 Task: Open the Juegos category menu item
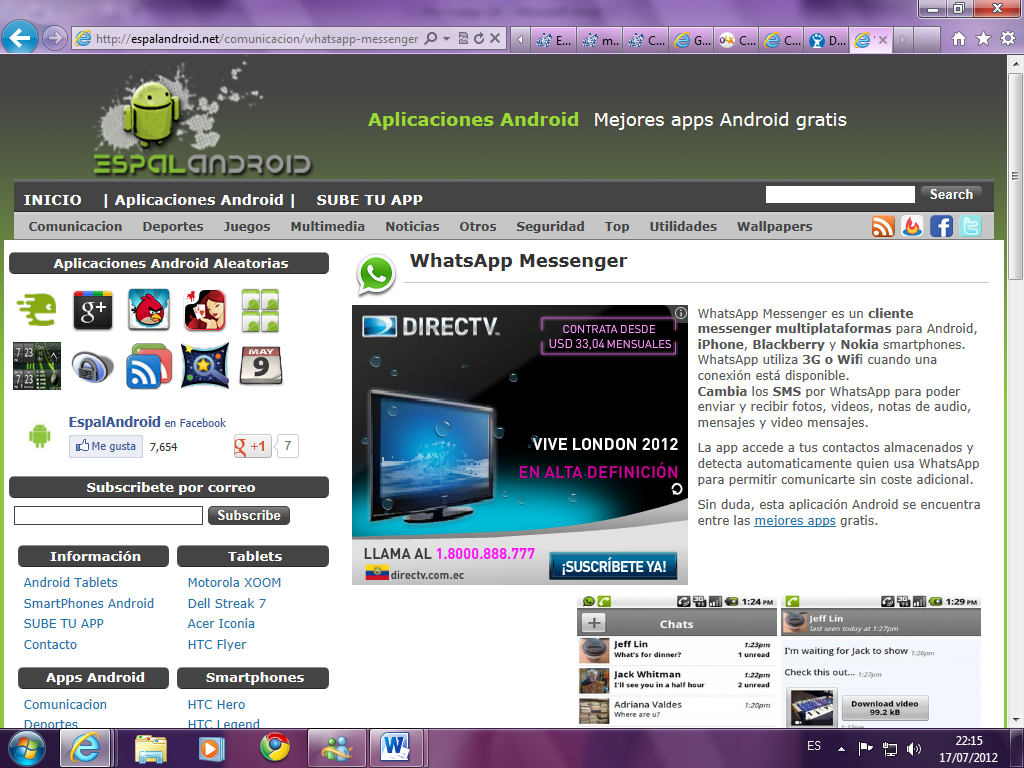(246, 226)
